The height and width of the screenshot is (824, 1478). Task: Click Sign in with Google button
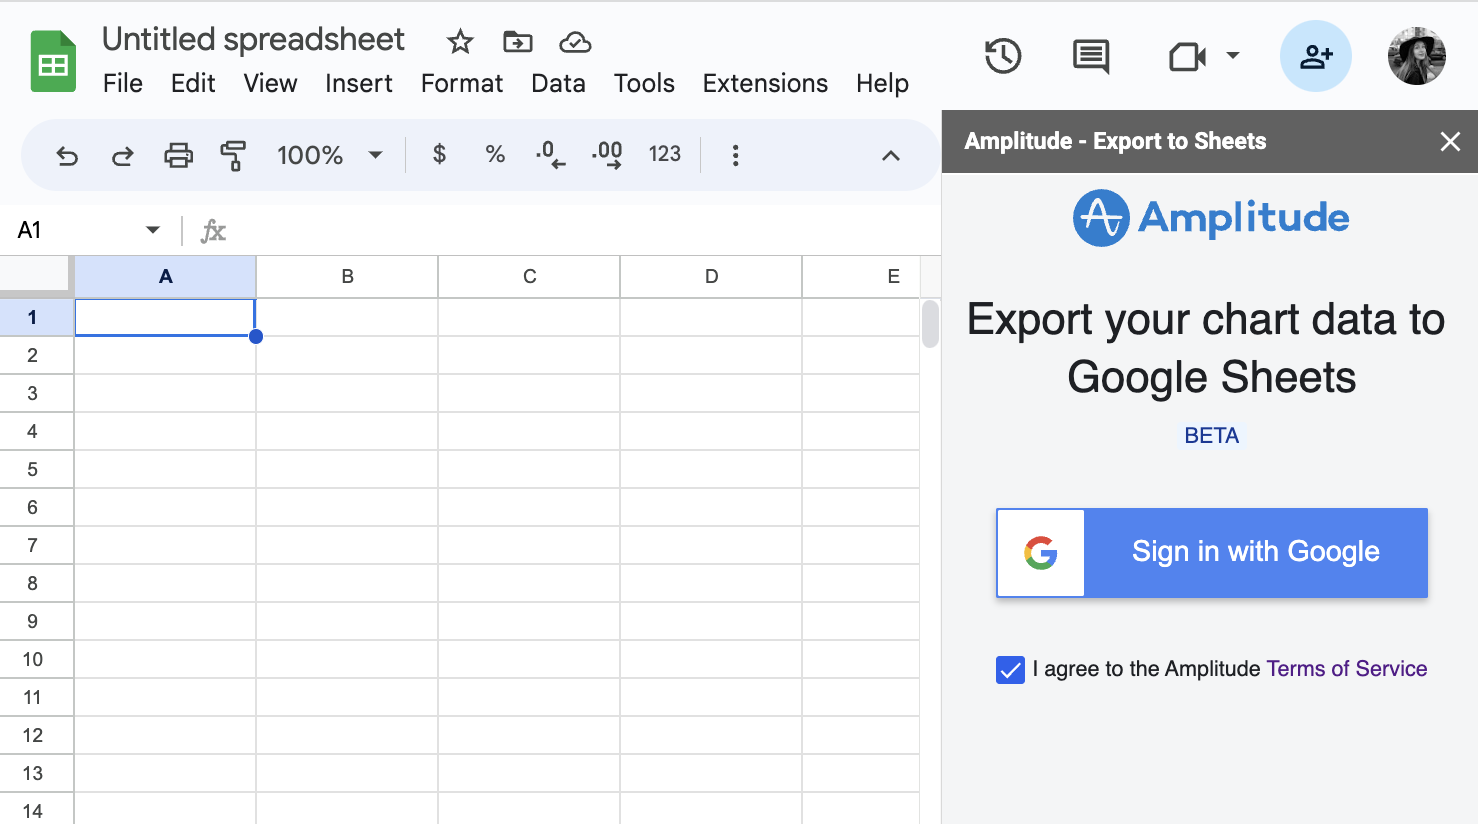click(x=1212, y=553)
